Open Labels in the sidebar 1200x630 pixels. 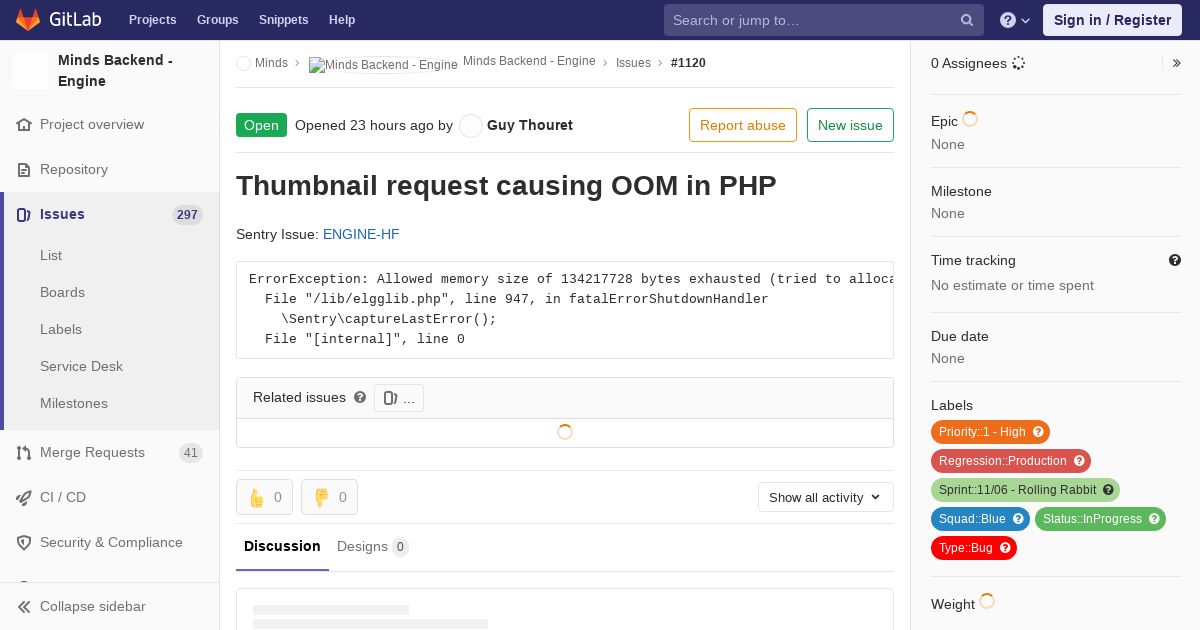coord(61,329)
